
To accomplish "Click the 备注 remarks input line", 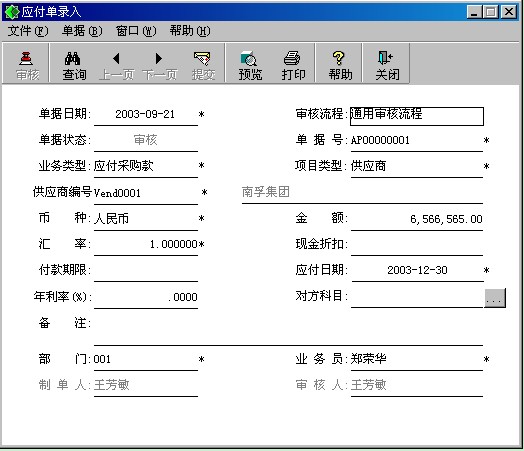I will pos(288,331).
